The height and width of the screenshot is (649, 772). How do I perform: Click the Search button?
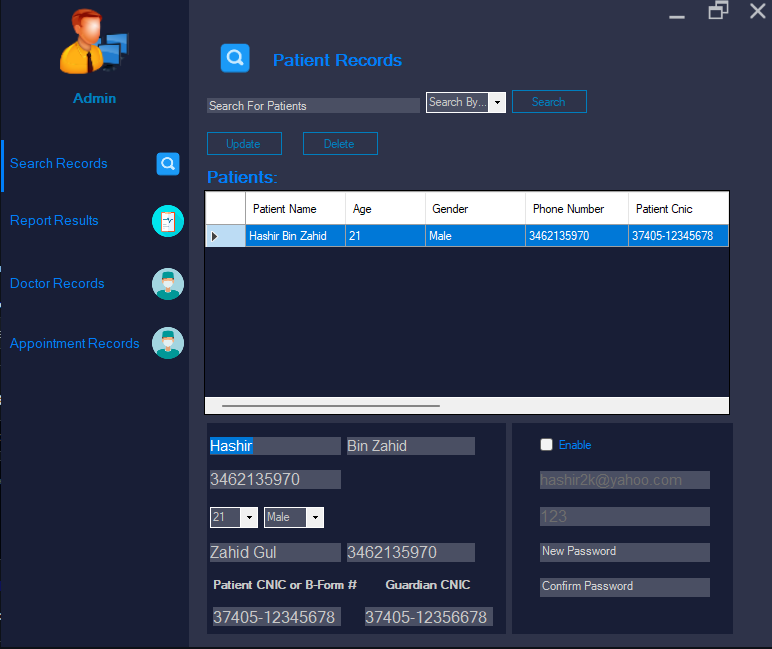(x=549, y=101)
